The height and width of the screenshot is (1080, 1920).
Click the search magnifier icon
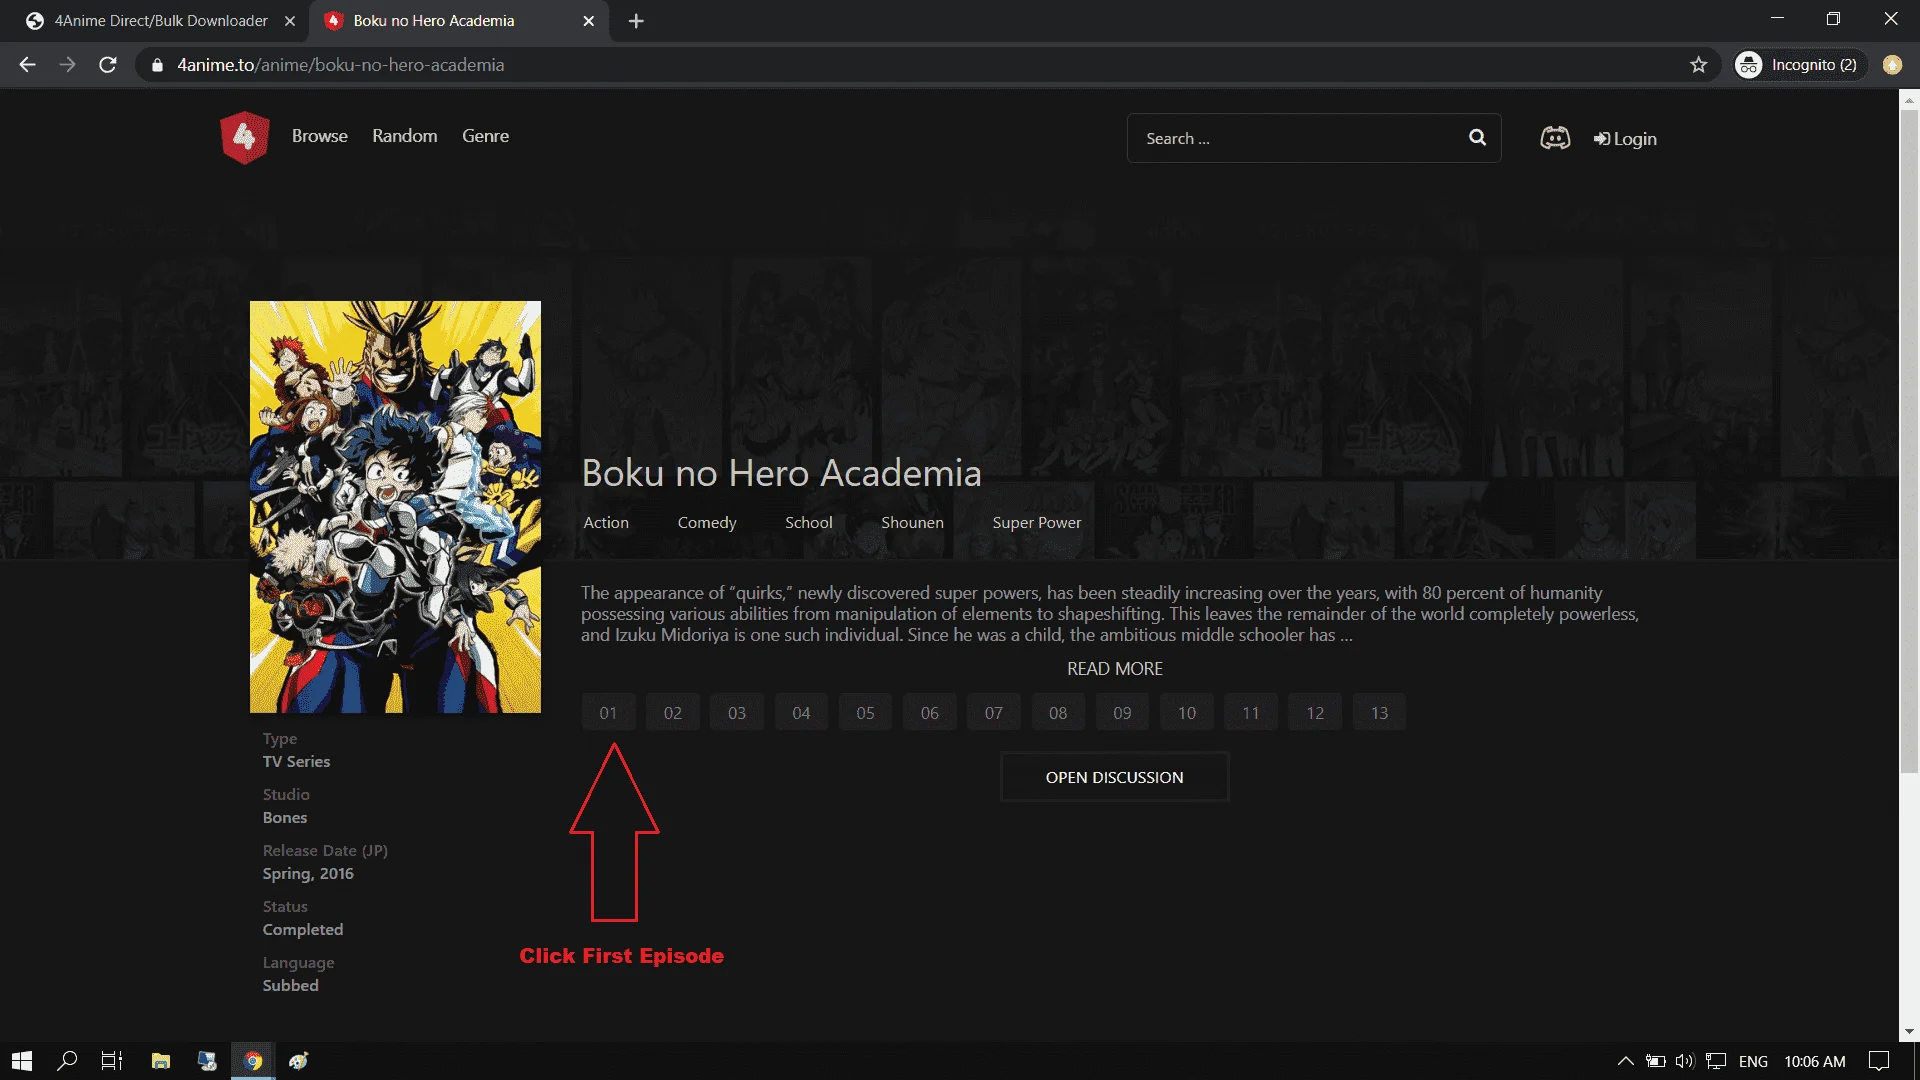pyautogui.click(x=1477, y=138)
